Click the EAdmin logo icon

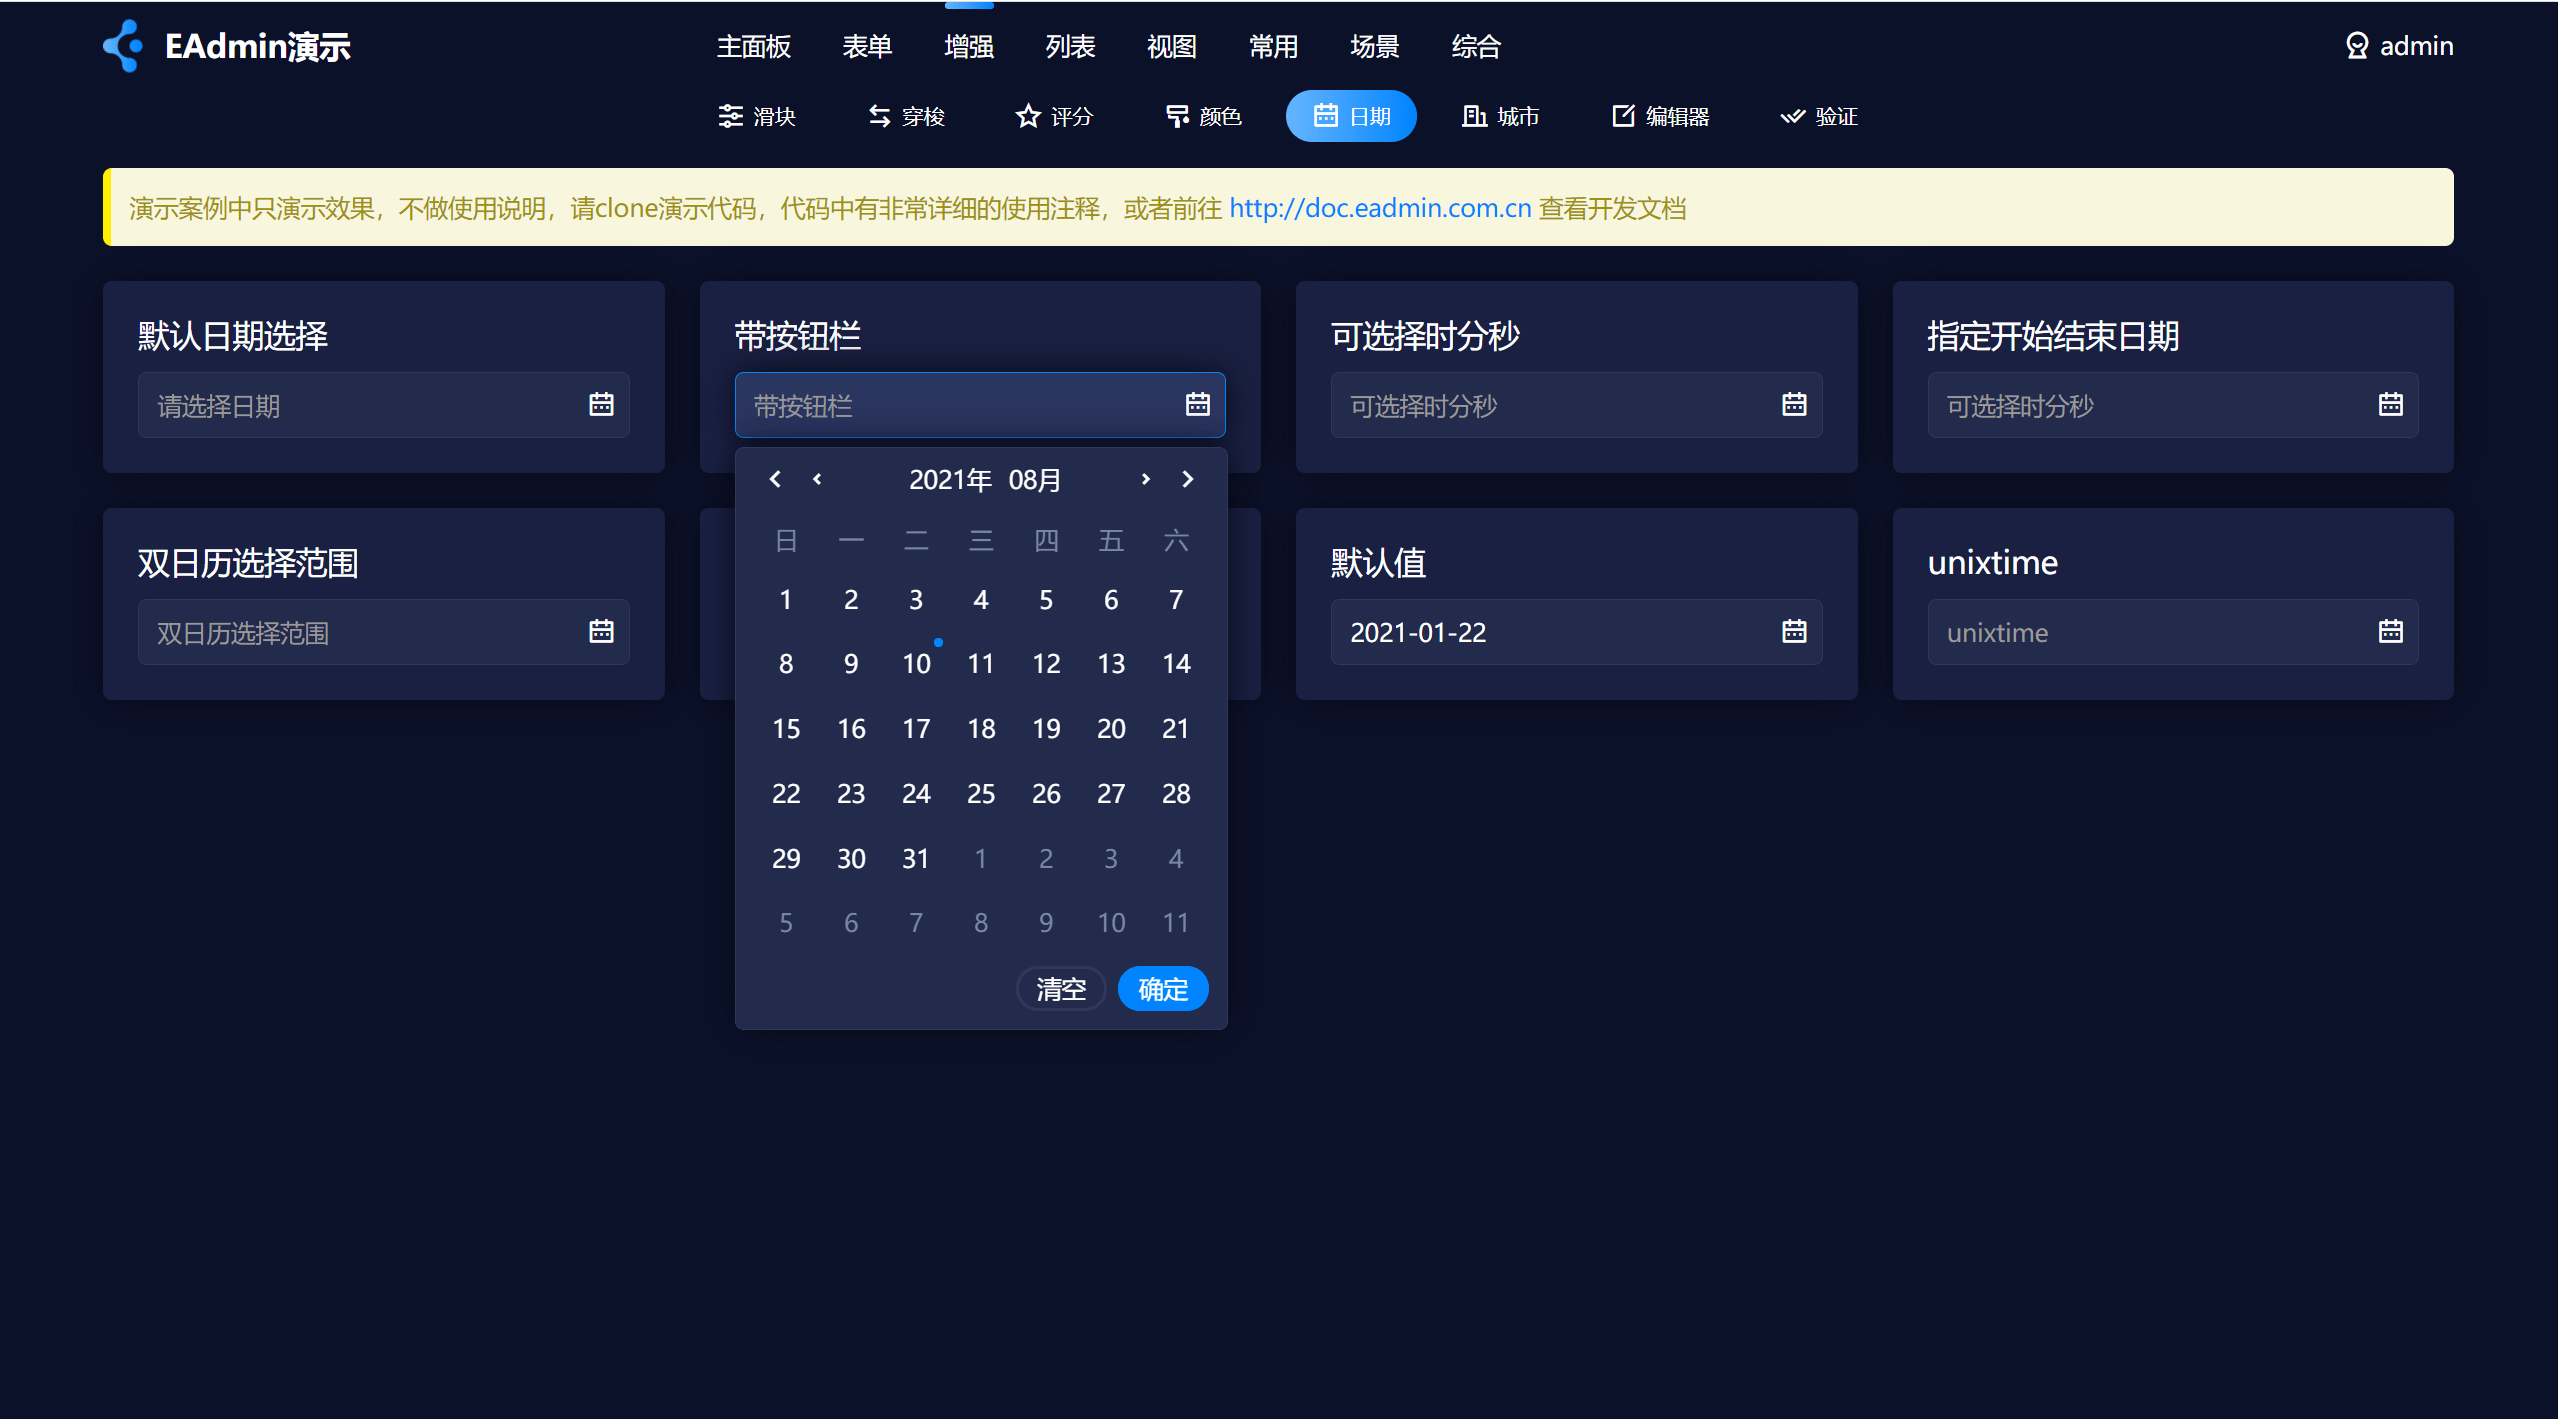(123, 46)
